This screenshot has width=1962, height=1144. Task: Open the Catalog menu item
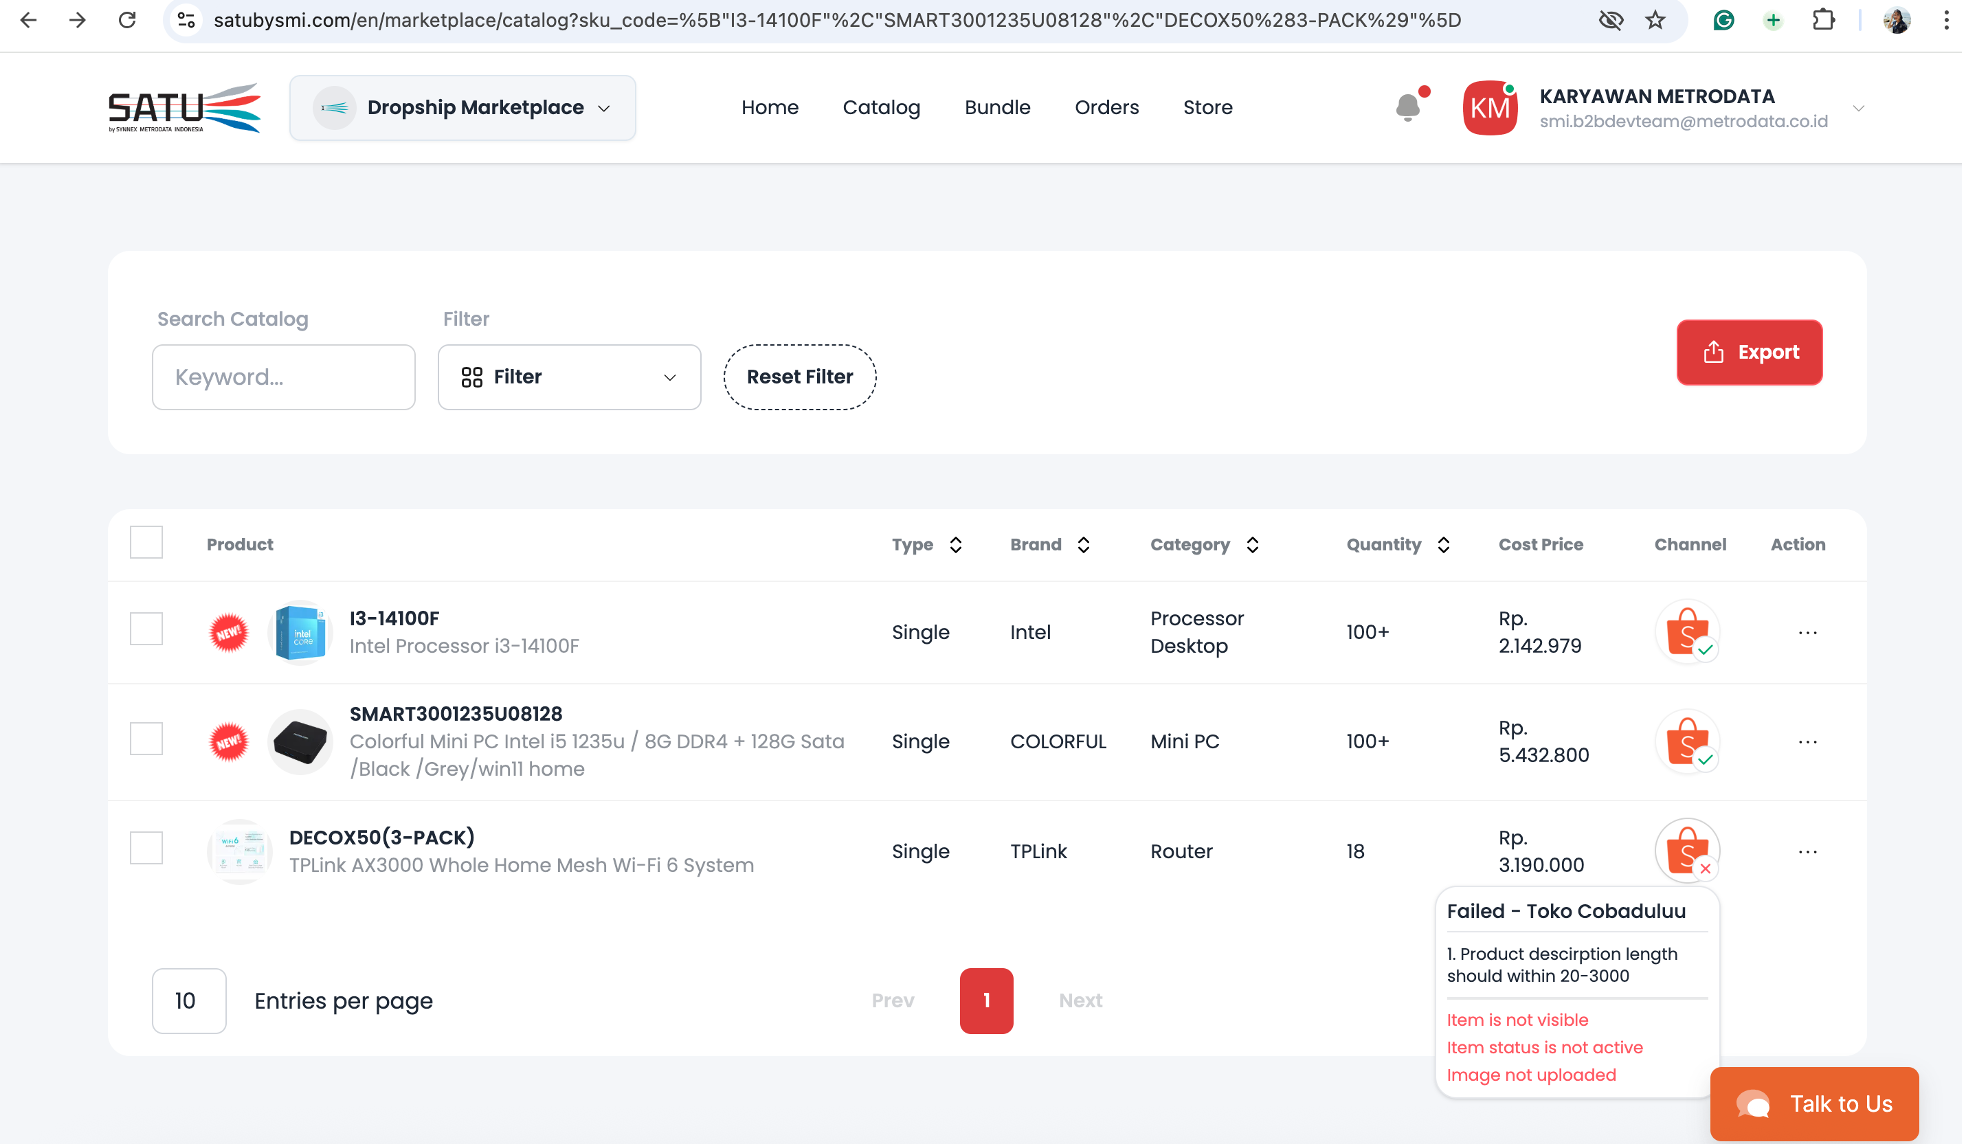point(881,107)
